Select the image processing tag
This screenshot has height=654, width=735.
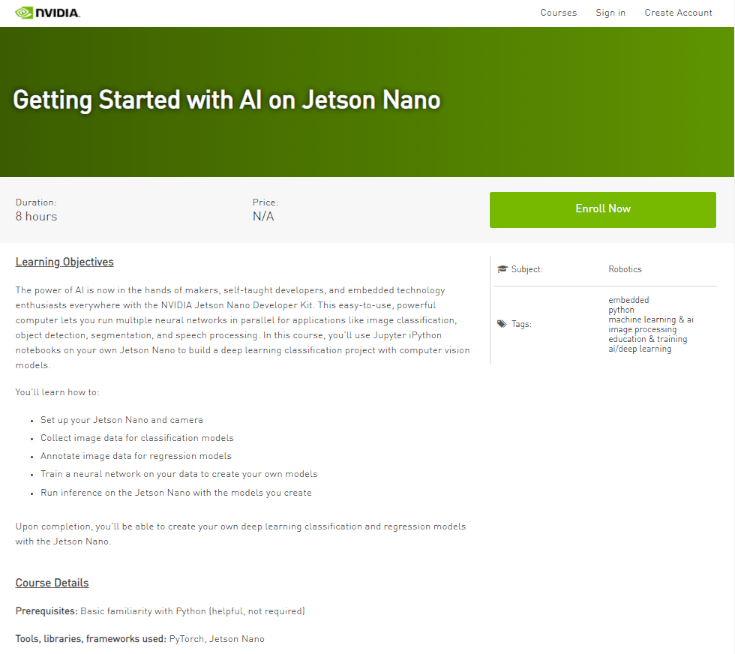[x=642, y=329]
